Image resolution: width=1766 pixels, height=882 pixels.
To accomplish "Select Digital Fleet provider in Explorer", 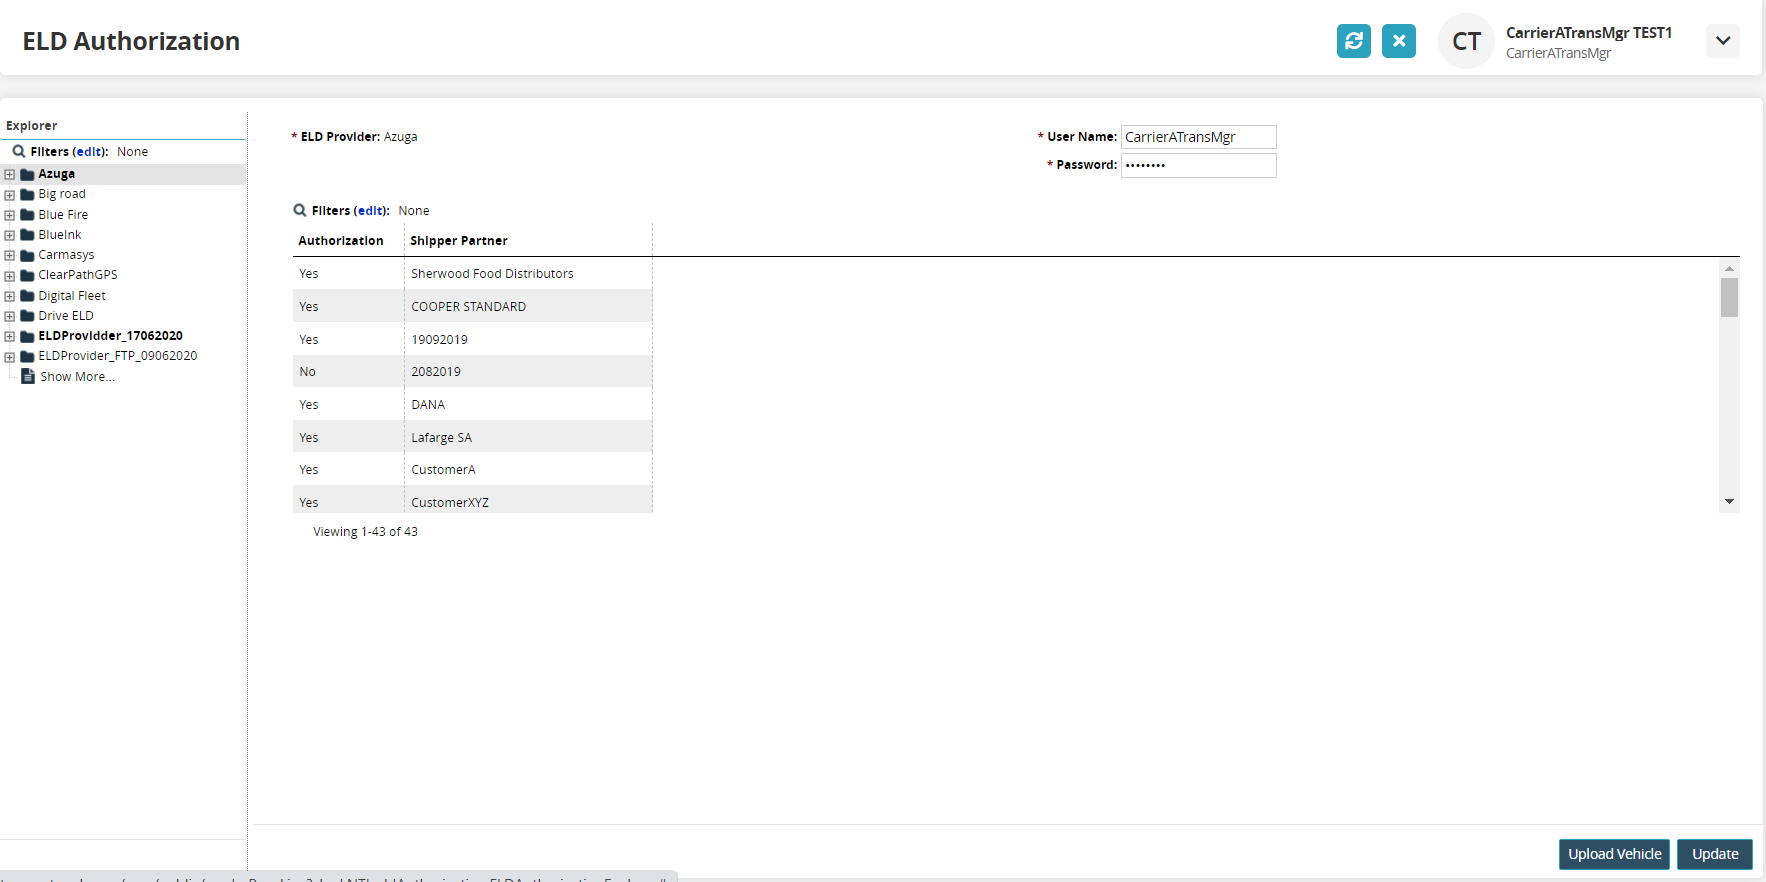I will 72,296.
